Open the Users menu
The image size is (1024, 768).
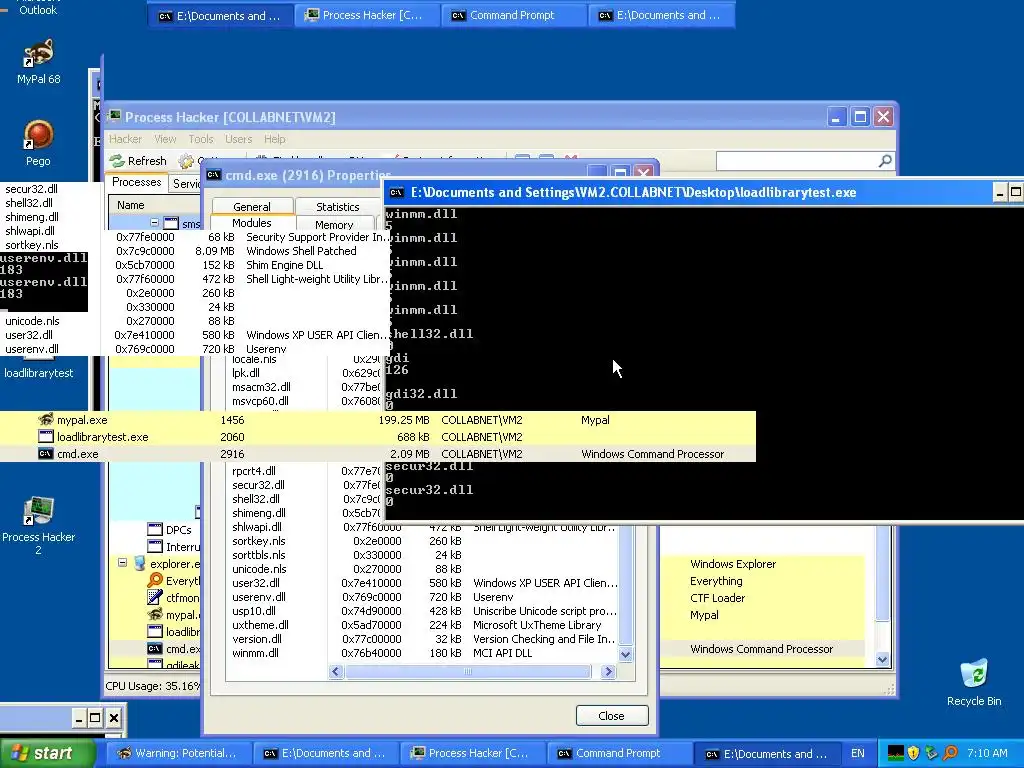[238, 139]
